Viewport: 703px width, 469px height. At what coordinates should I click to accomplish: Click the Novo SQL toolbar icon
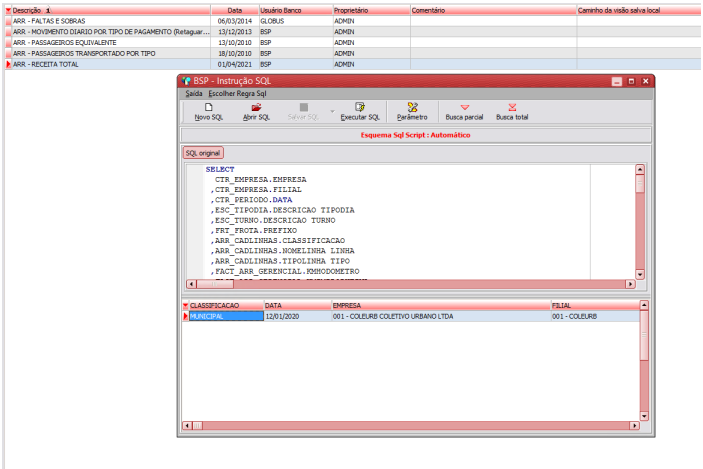pyautogui.click(x=208, y=112)
